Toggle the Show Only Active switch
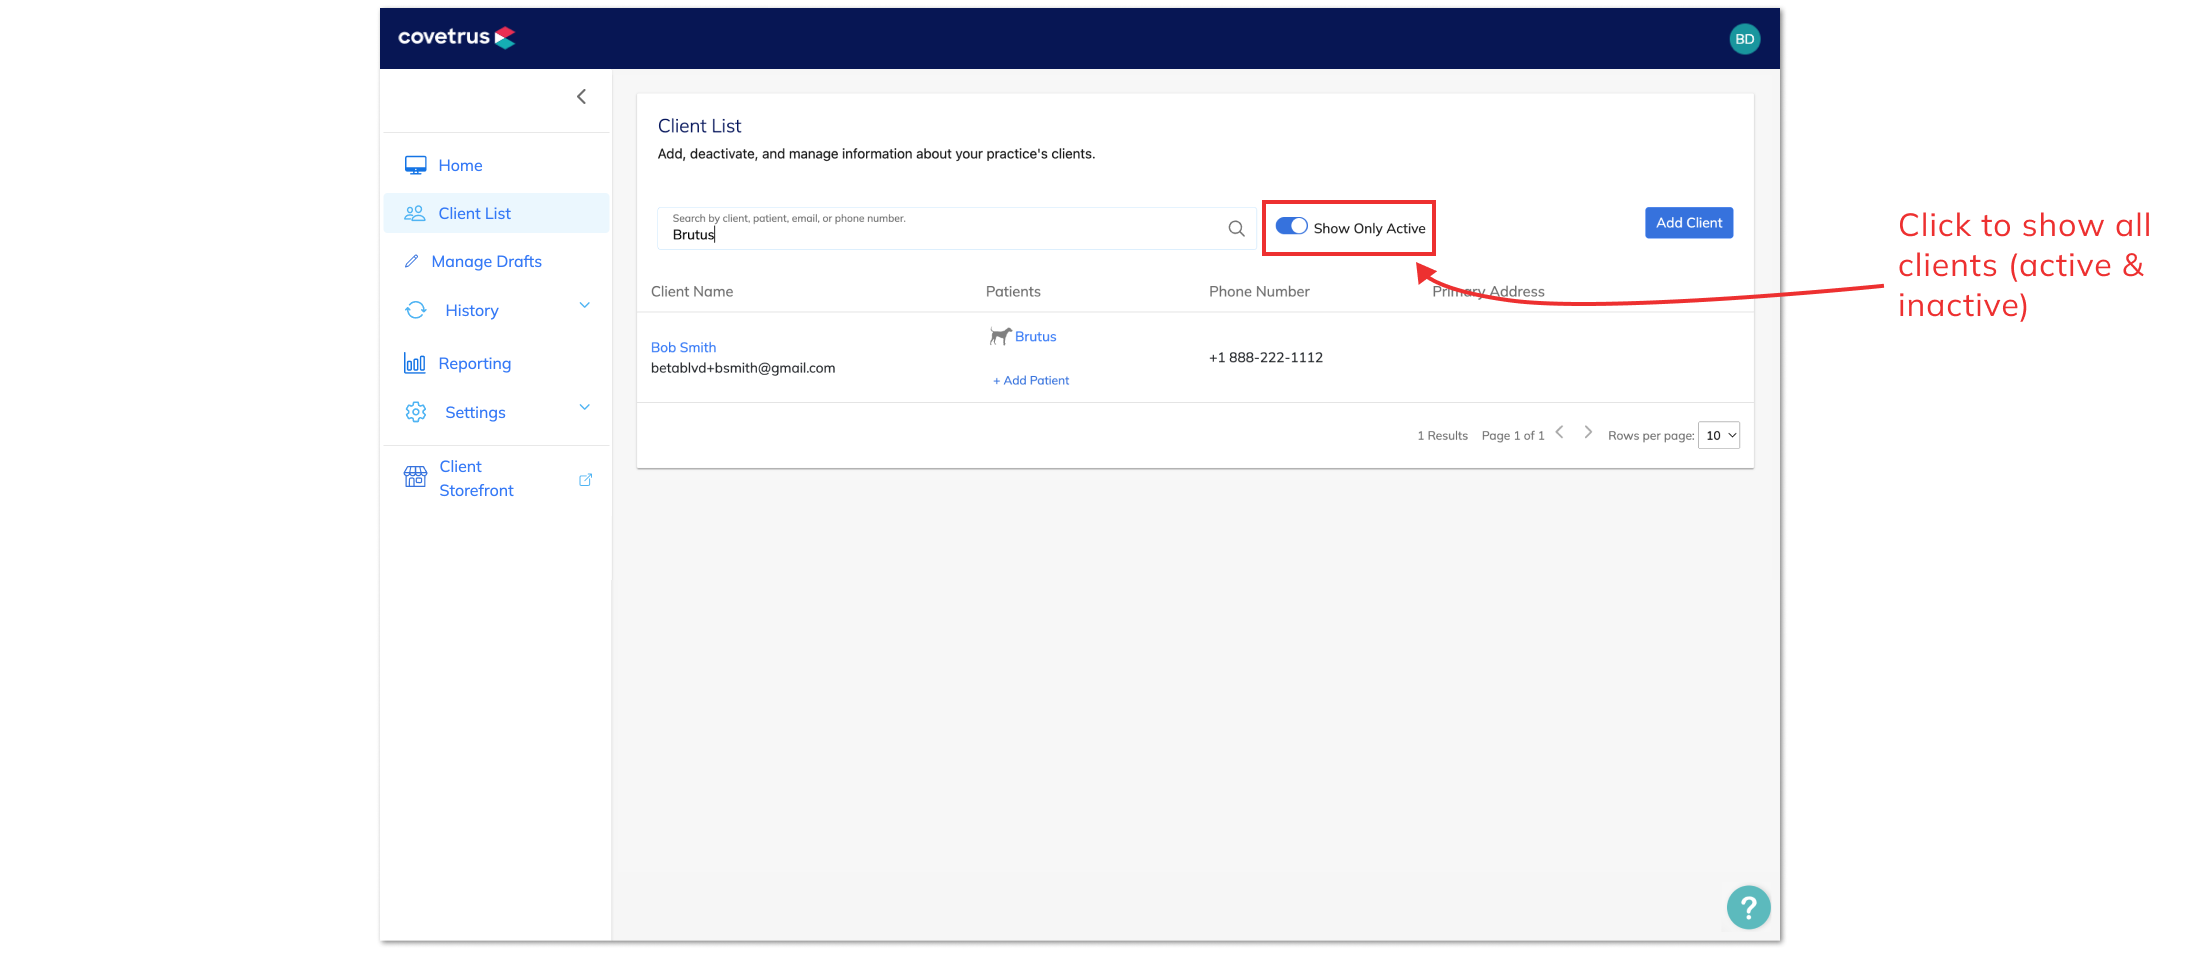This screenshot has width=2200, height=958. pos(1291,227)
